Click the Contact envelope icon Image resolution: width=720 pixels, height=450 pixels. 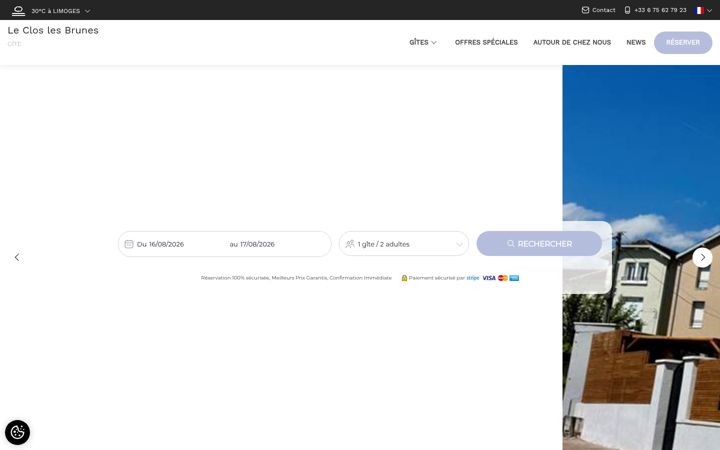click(585, 10)
